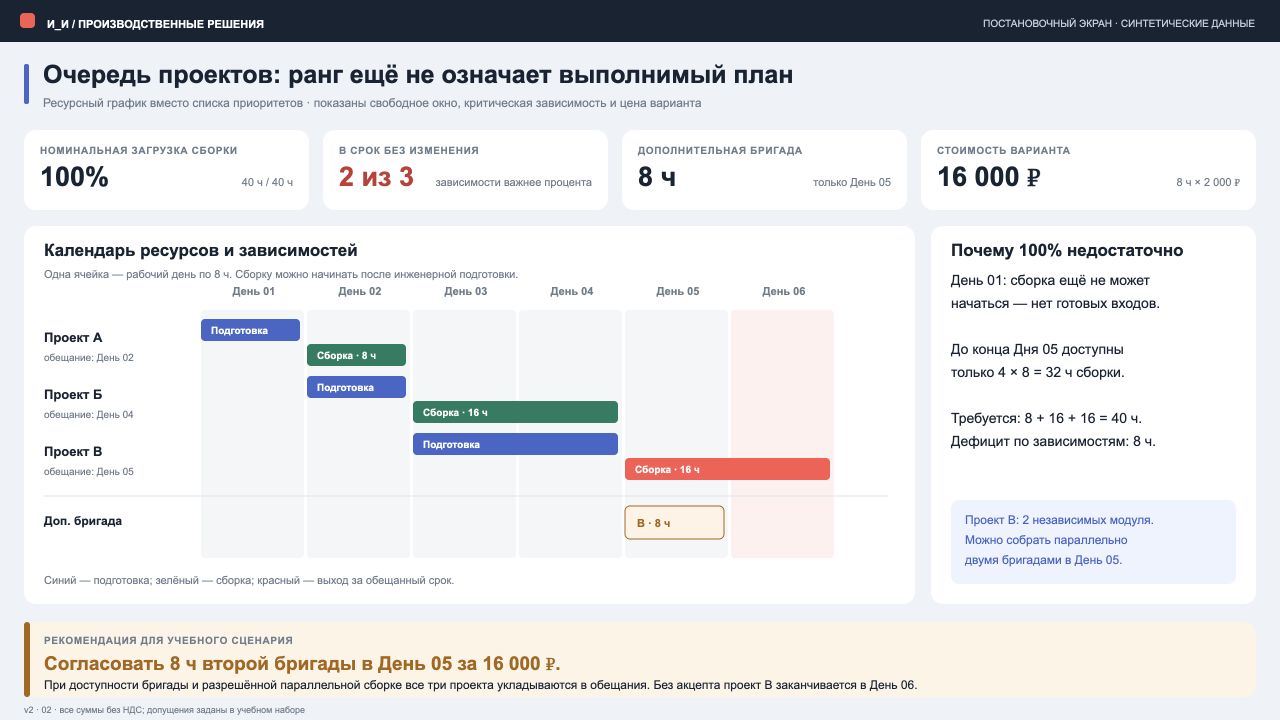Click the 16 000 ₽ cost value

(991, 177)
